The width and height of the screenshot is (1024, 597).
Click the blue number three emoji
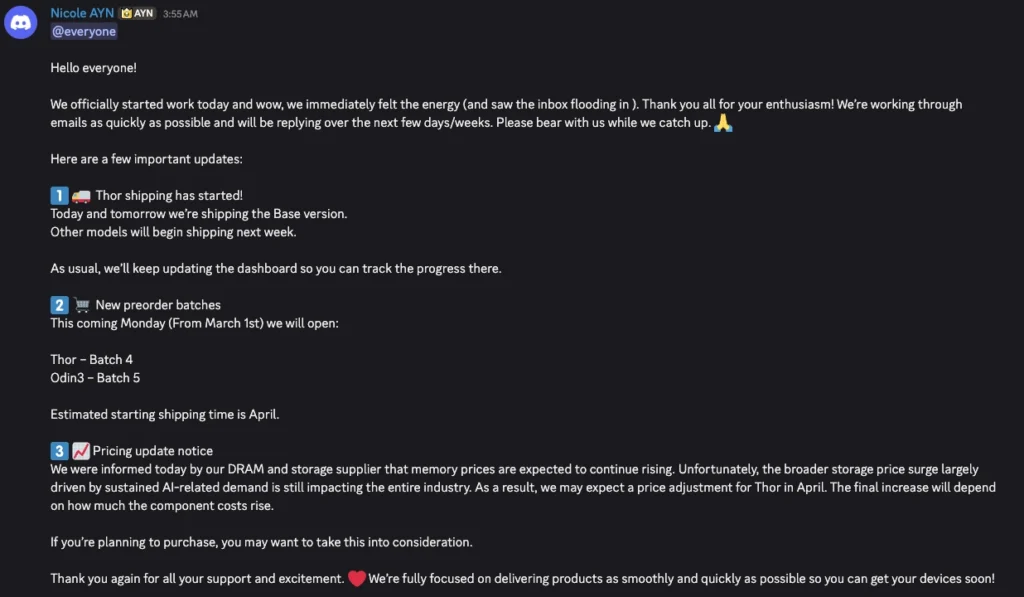coord(59,450)
